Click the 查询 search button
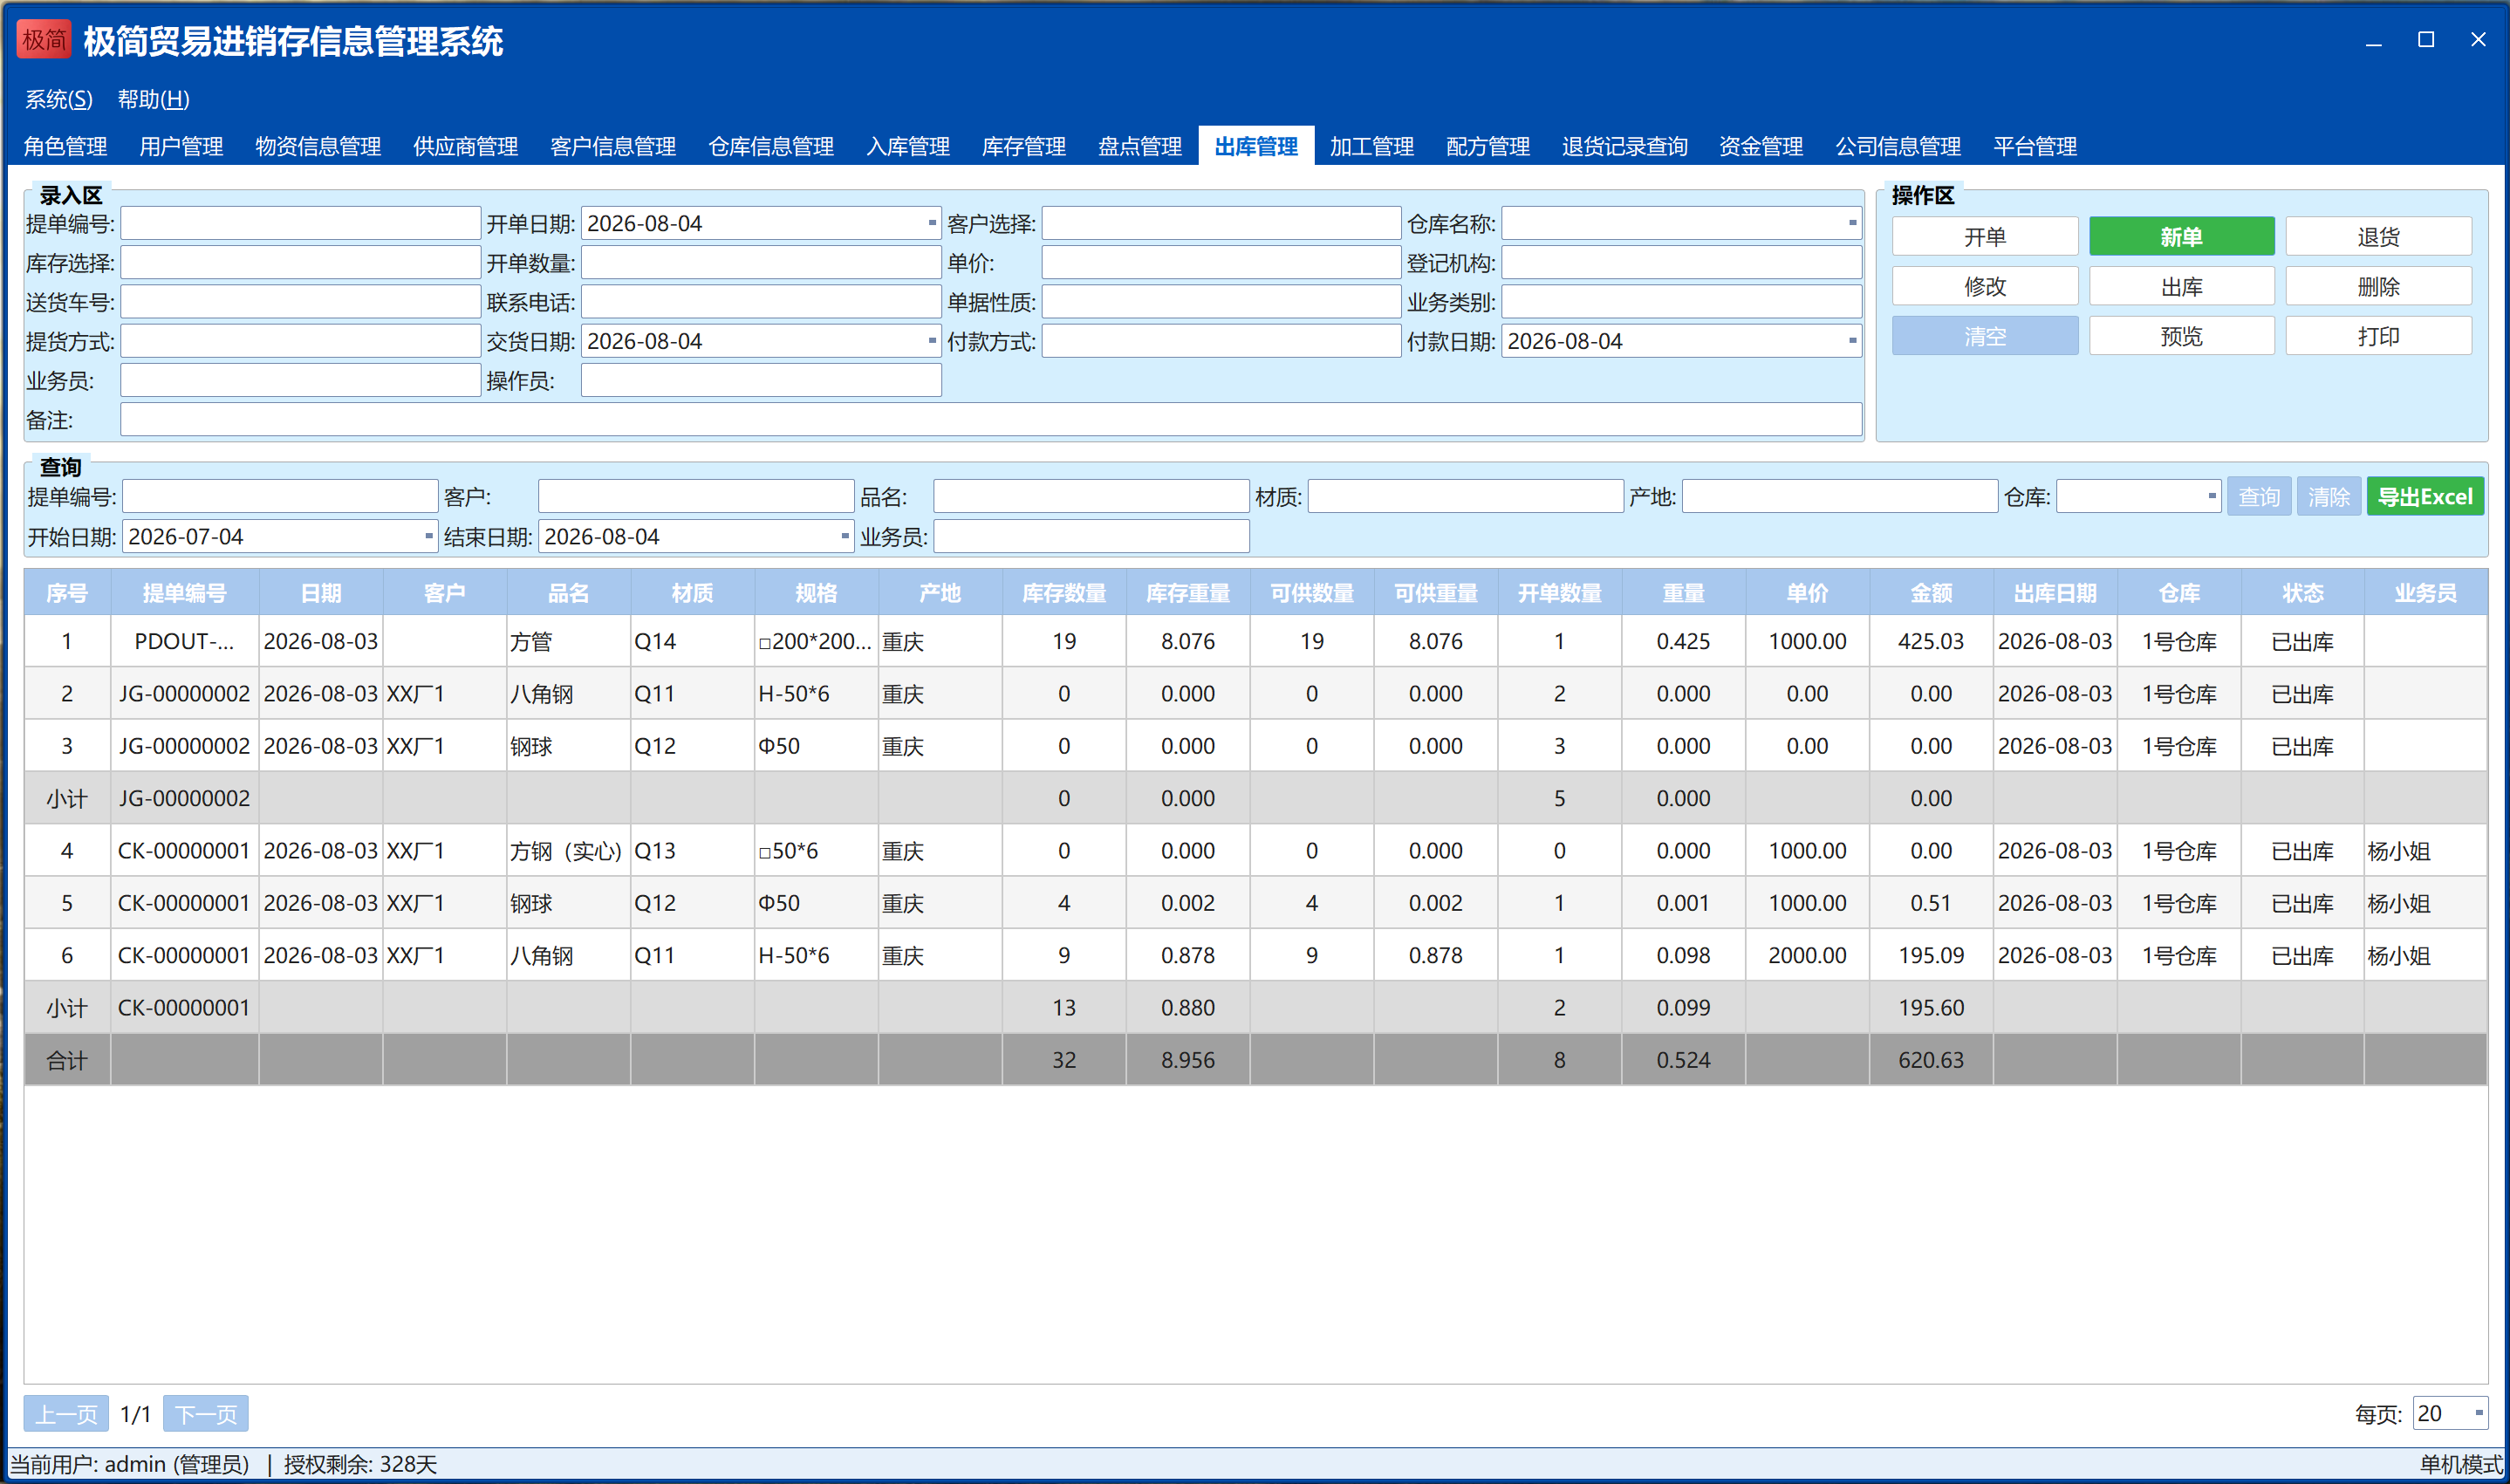The width and height of the screenshot is (2510, 1484). point(2259,497)
